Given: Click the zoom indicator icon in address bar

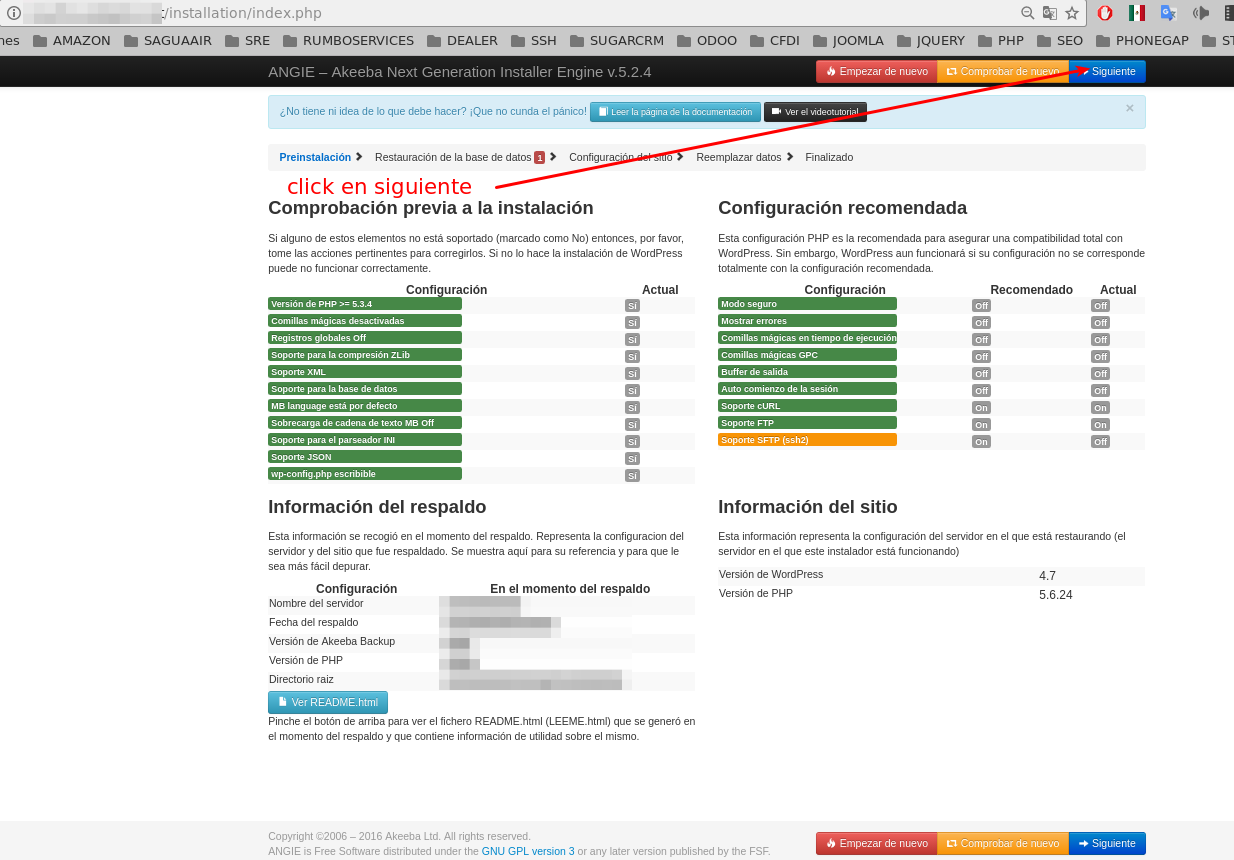Looking at the screenshot, I should click(1028, 13).
